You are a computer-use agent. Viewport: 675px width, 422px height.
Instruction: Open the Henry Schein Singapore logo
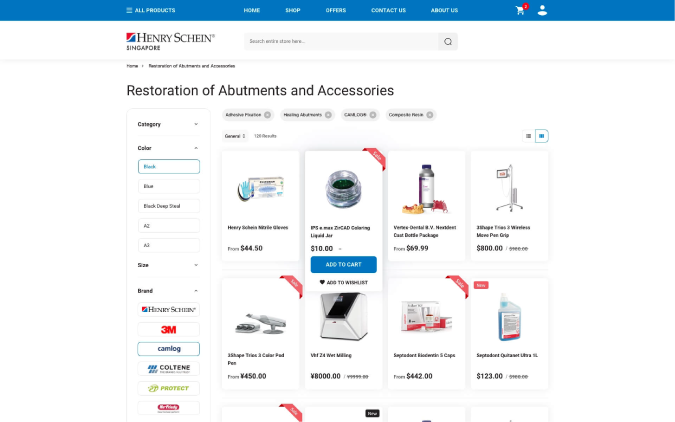pyautogui.click(x=170, y=41)
